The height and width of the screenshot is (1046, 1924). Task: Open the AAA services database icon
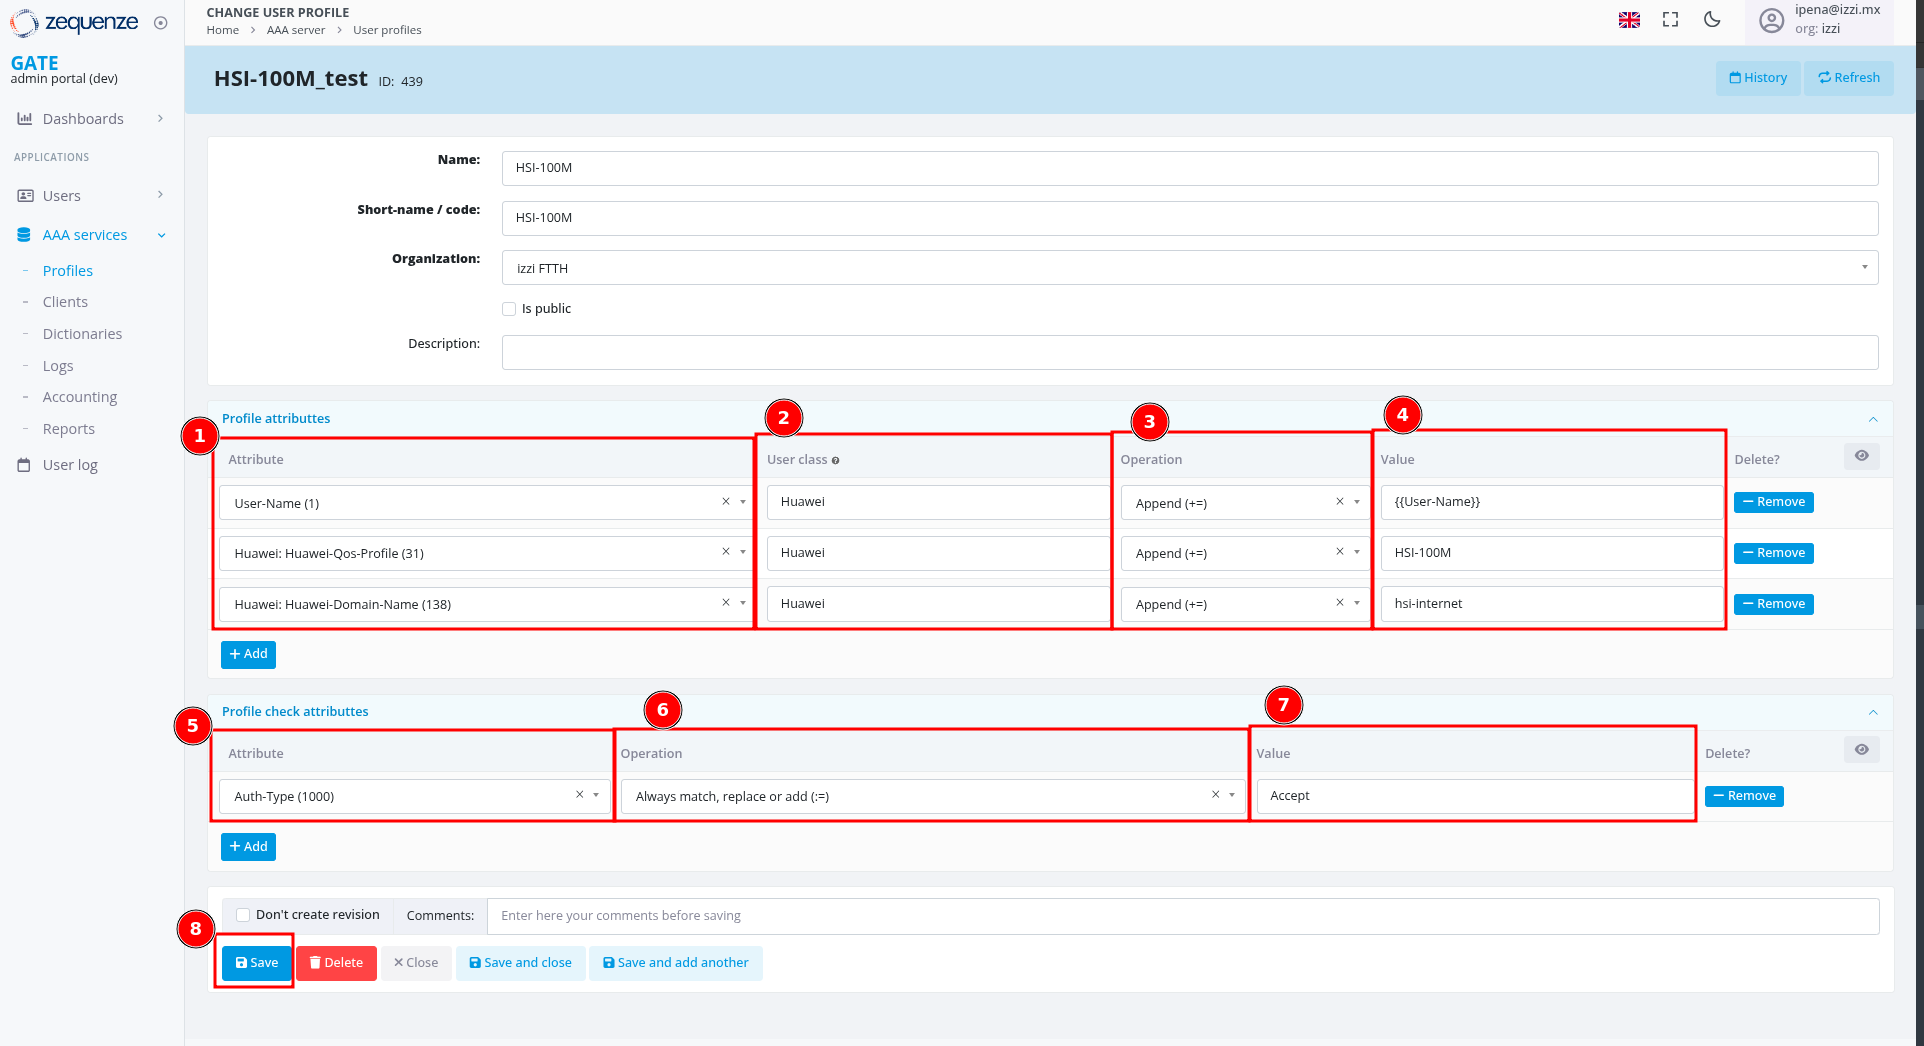pos(23,234)
